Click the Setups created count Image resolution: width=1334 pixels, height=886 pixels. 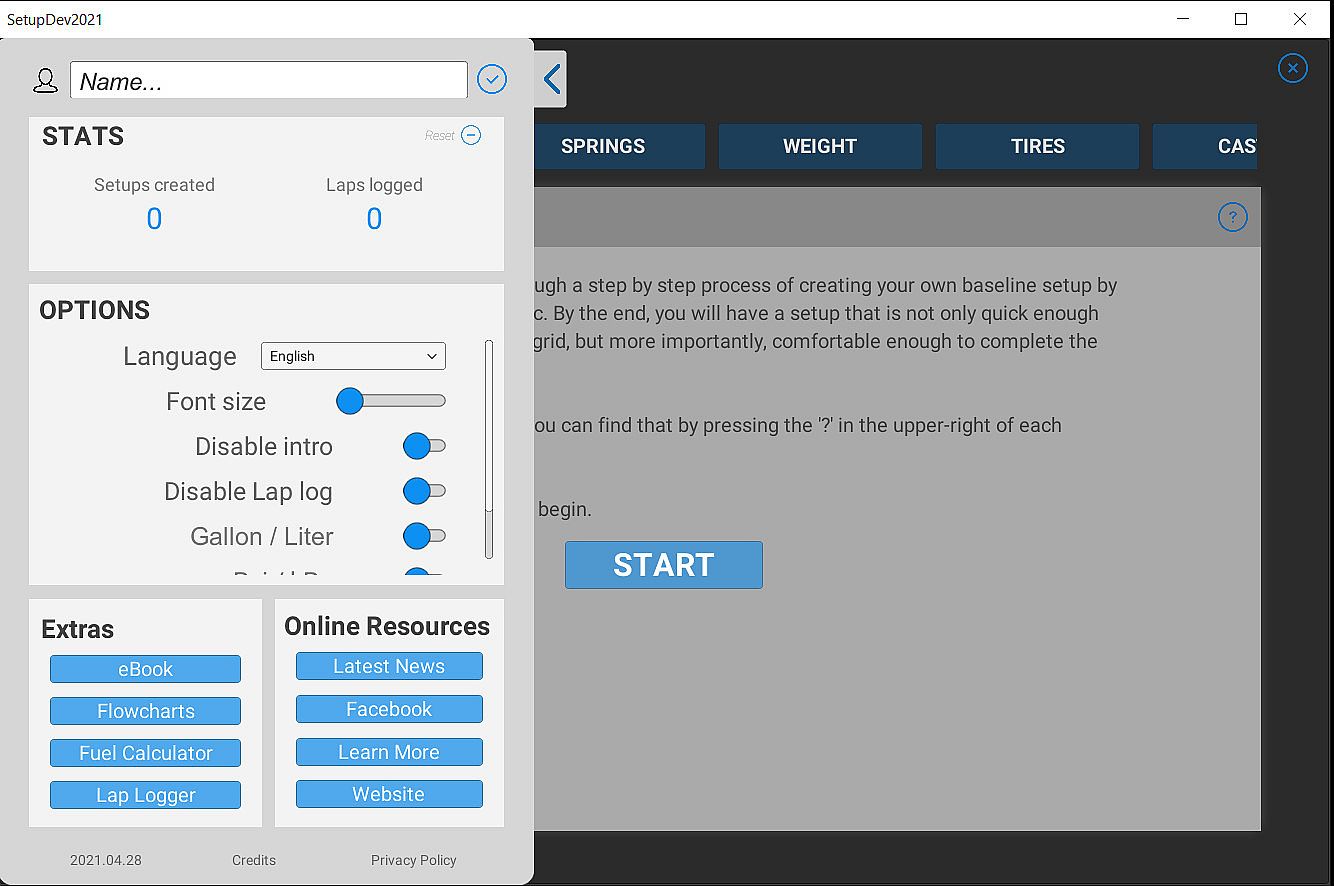[154, 219]
